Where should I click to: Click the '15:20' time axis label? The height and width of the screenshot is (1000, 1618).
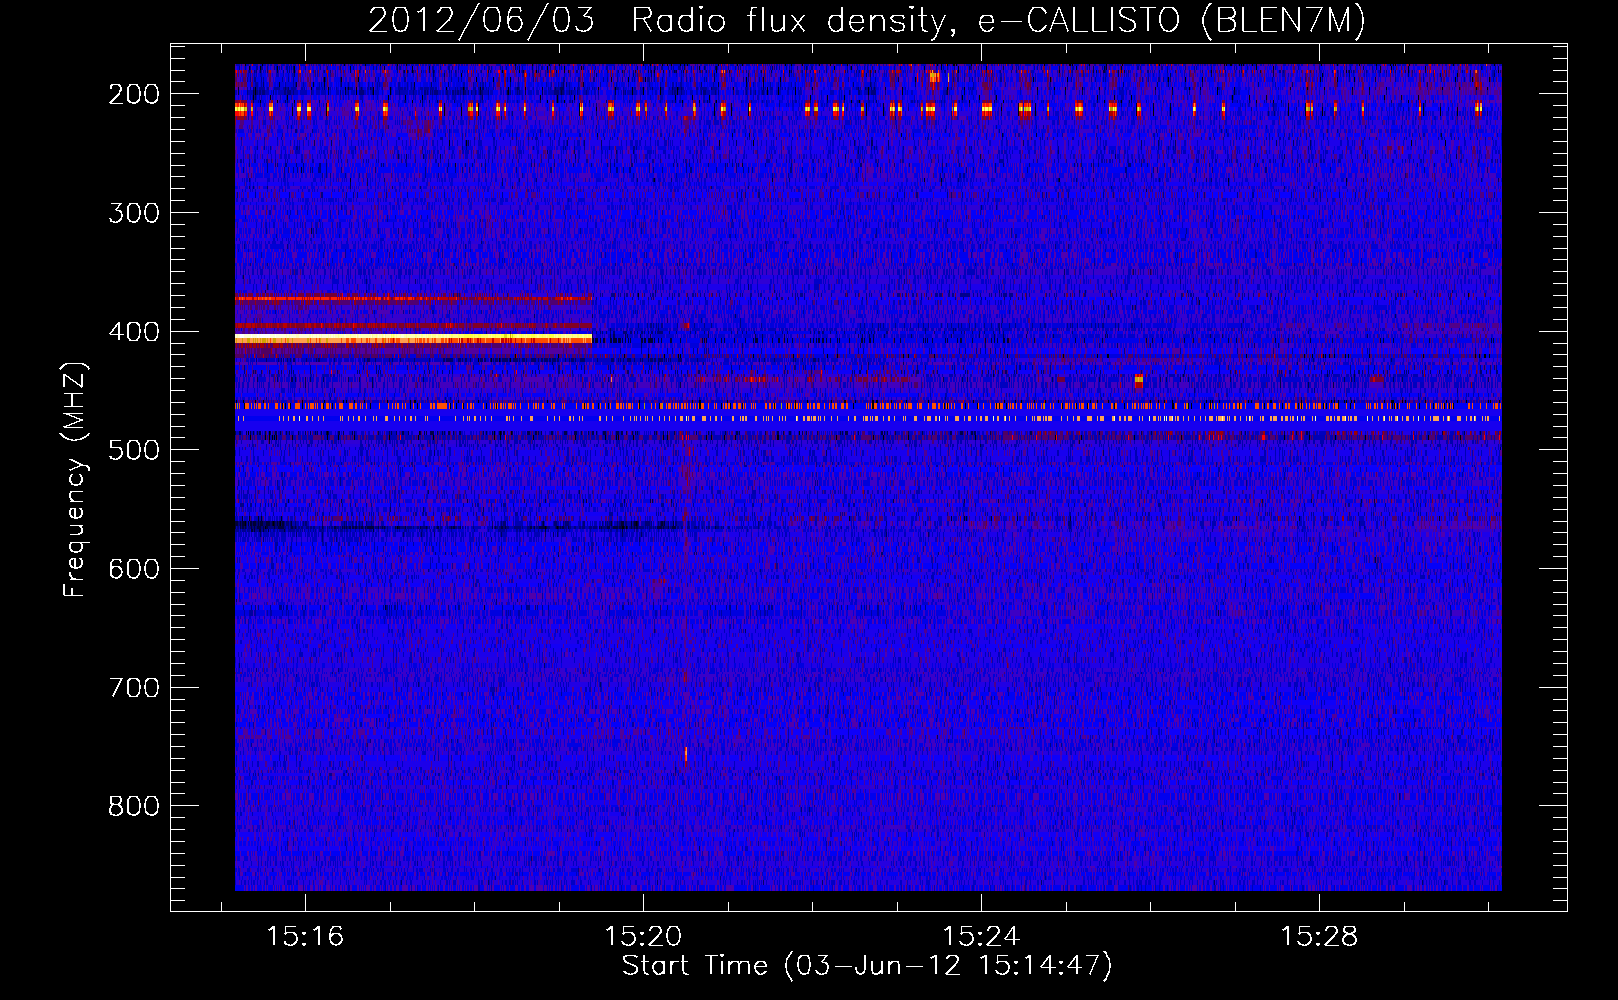643,937
